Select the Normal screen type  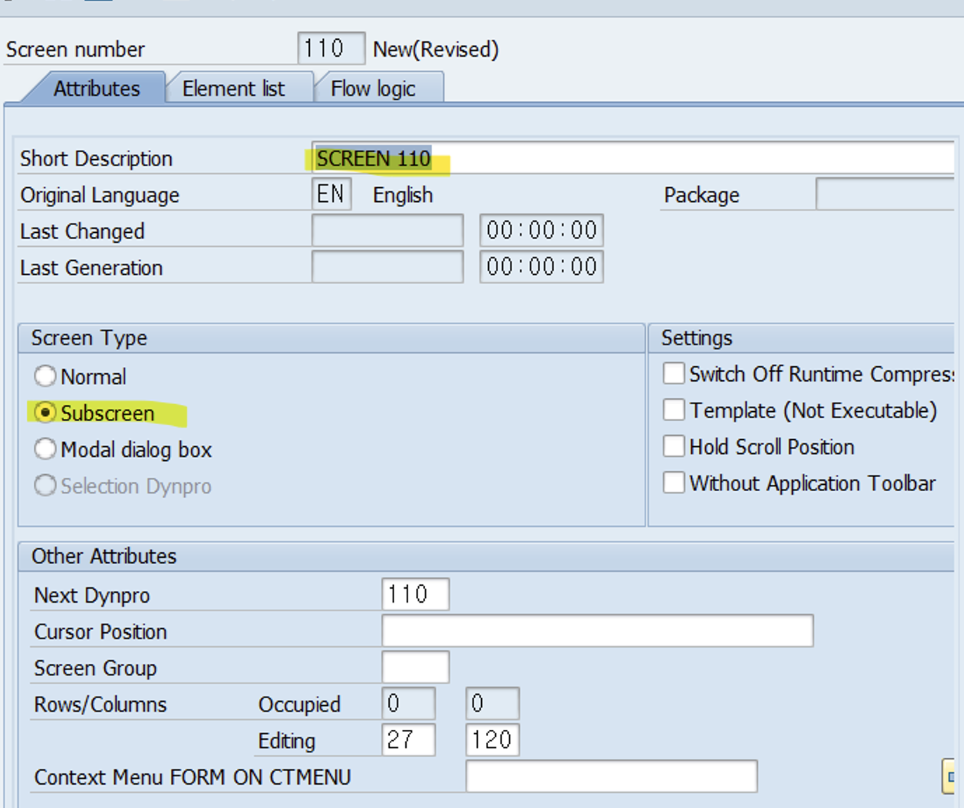(x=45, y=377)
